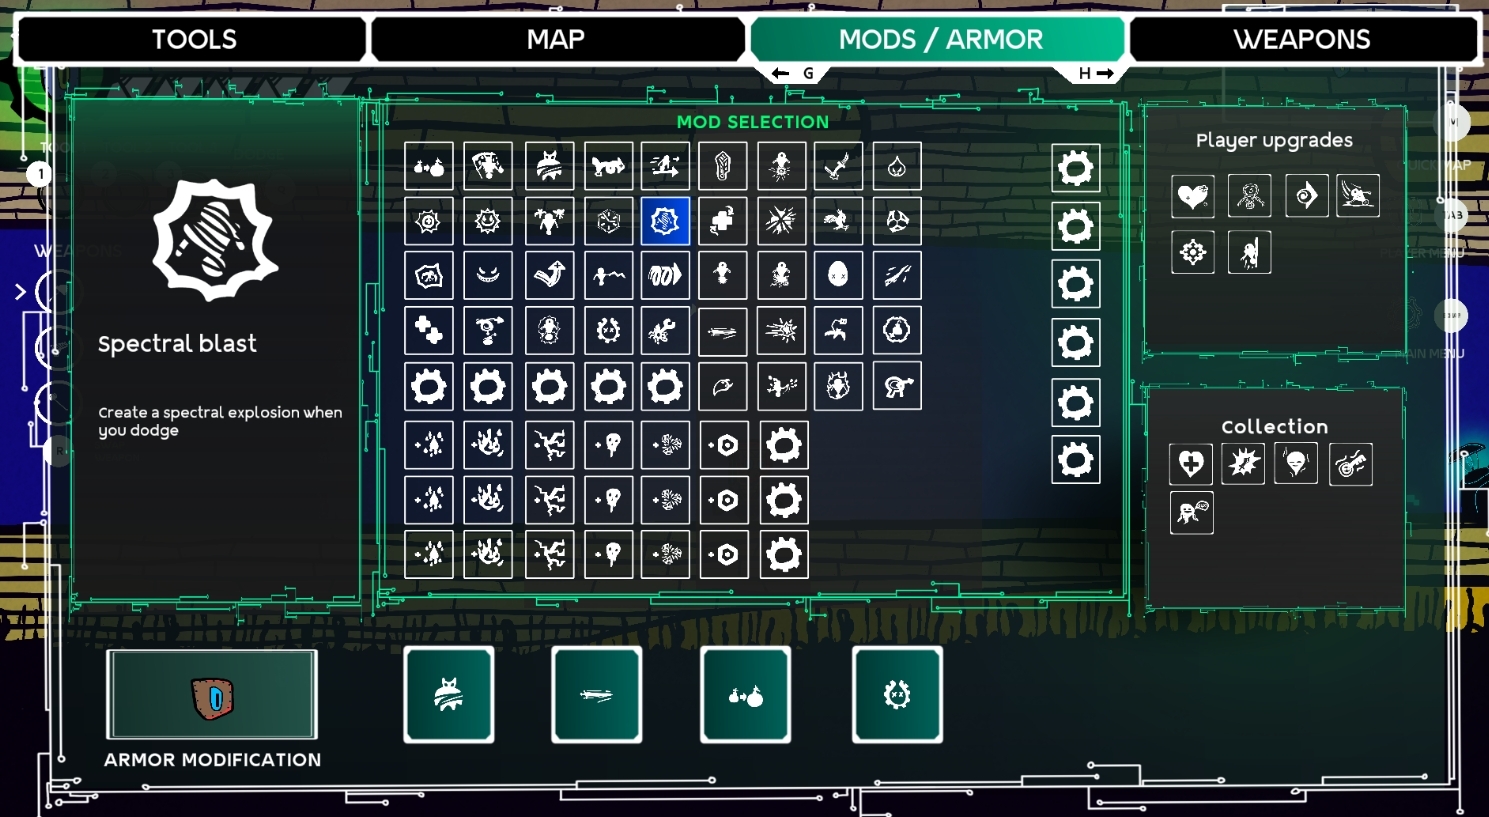Select the egg-shaped mod icon

tap(838, 275)
